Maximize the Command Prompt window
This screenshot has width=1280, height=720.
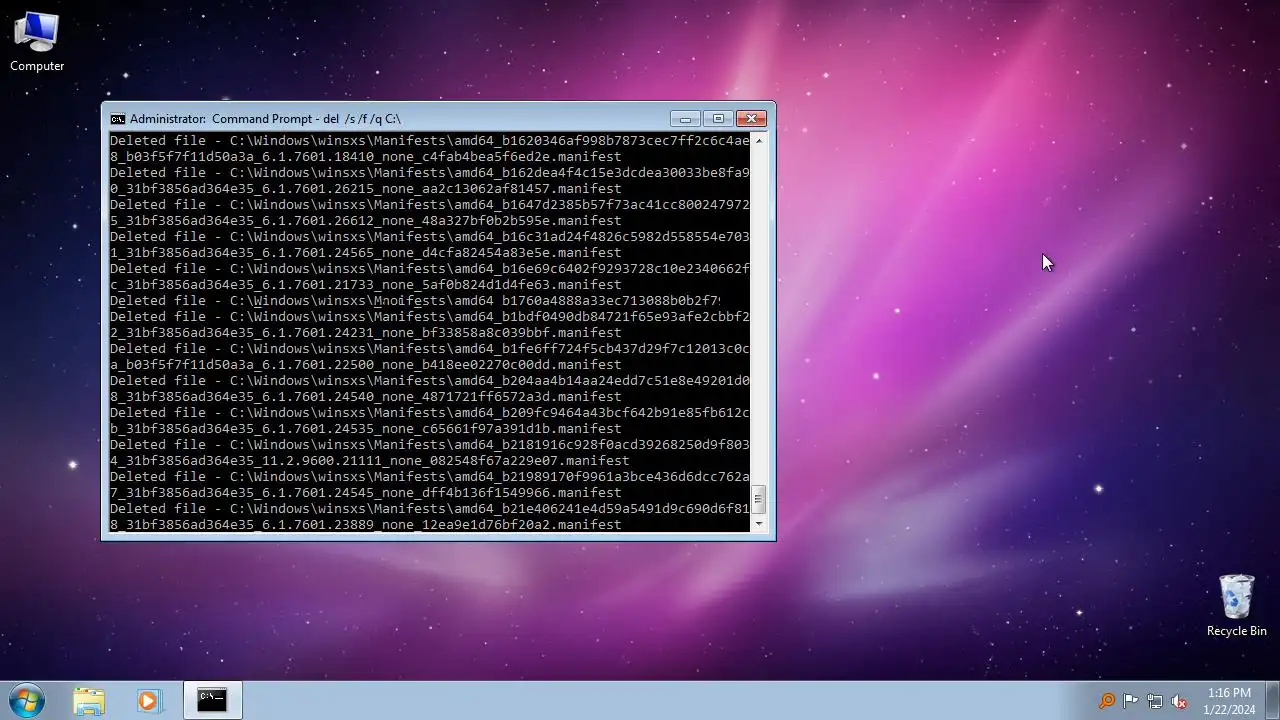(718, 118)
